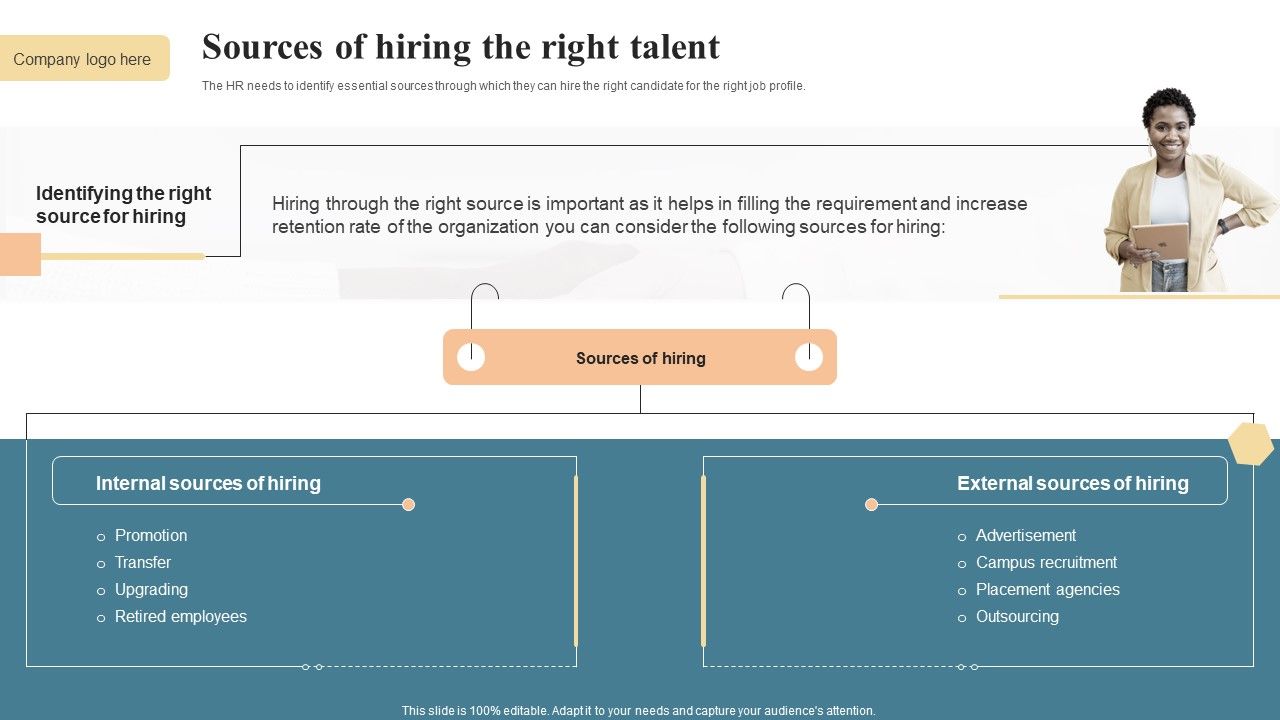
Task: Click left white circle on hiring banner
Action: 471,357
